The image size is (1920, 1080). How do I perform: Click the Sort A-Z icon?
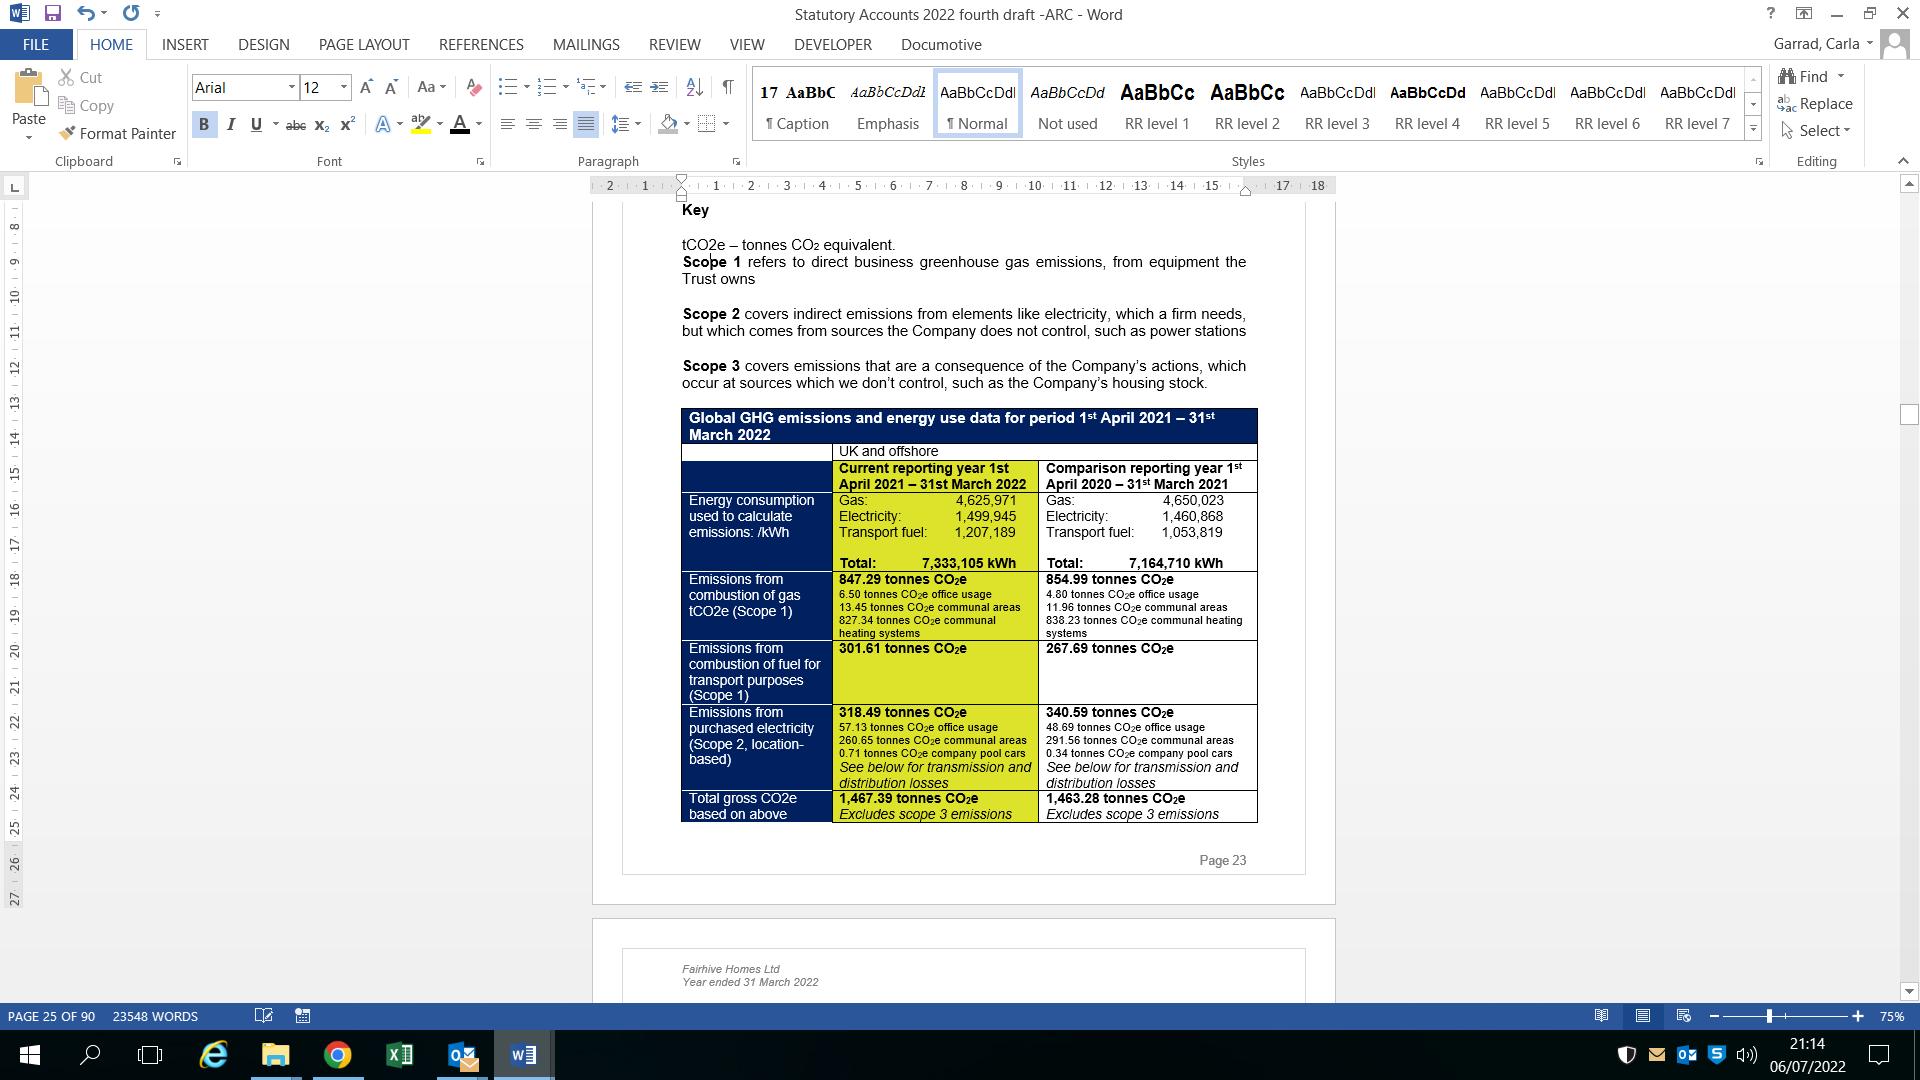tap(694, 88)
